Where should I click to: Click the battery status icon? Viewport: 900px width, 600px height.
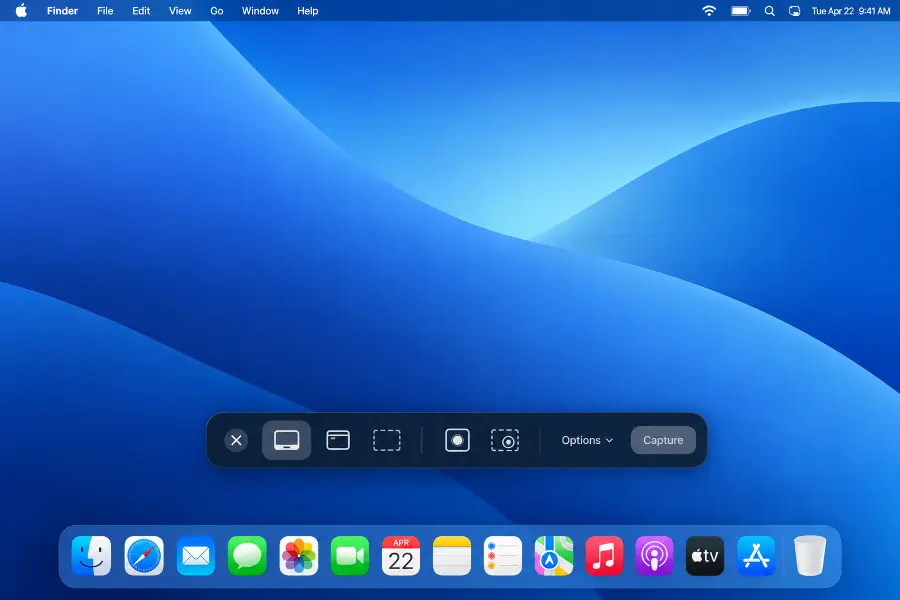740,11
